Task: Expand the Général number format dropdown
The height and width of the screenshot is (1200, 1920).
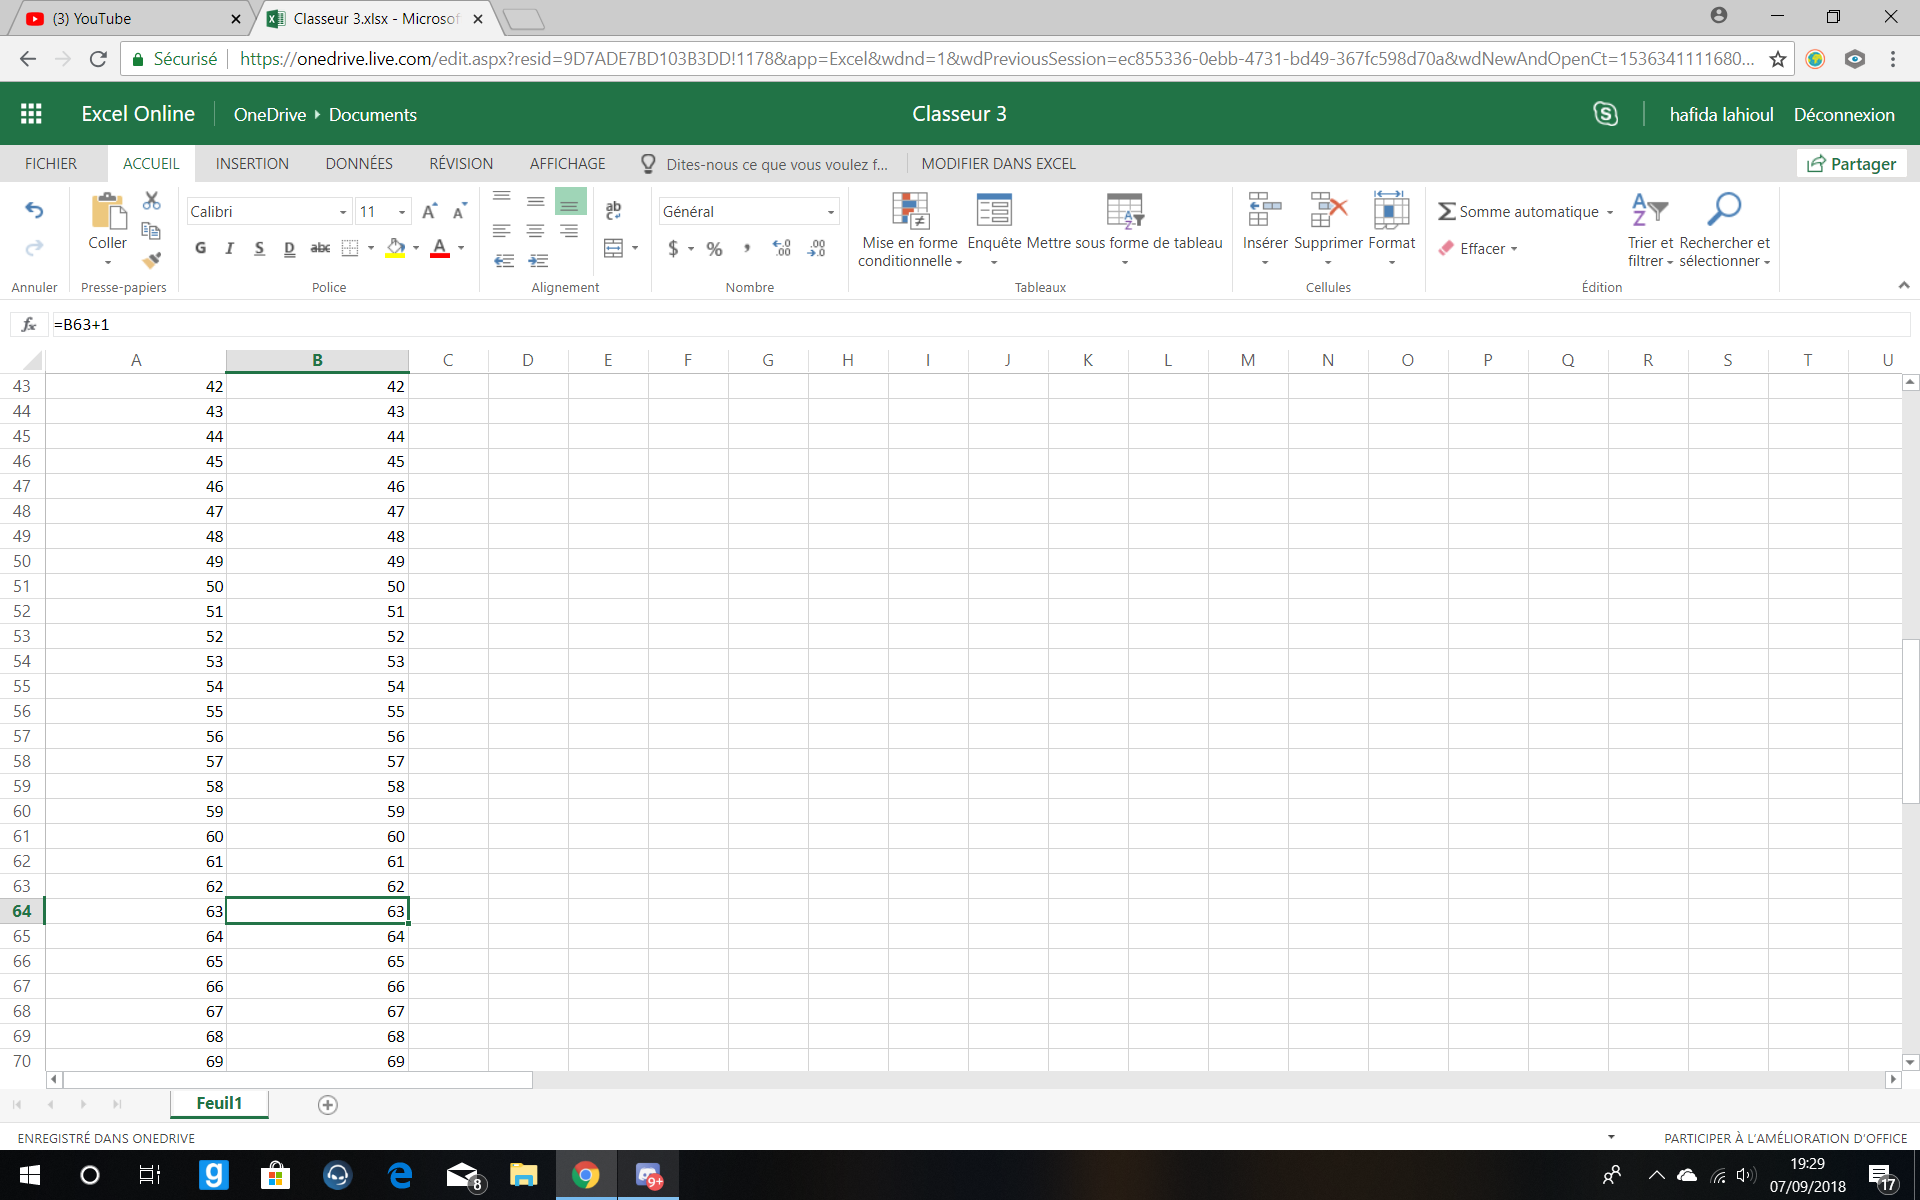Action: (830, 212)
